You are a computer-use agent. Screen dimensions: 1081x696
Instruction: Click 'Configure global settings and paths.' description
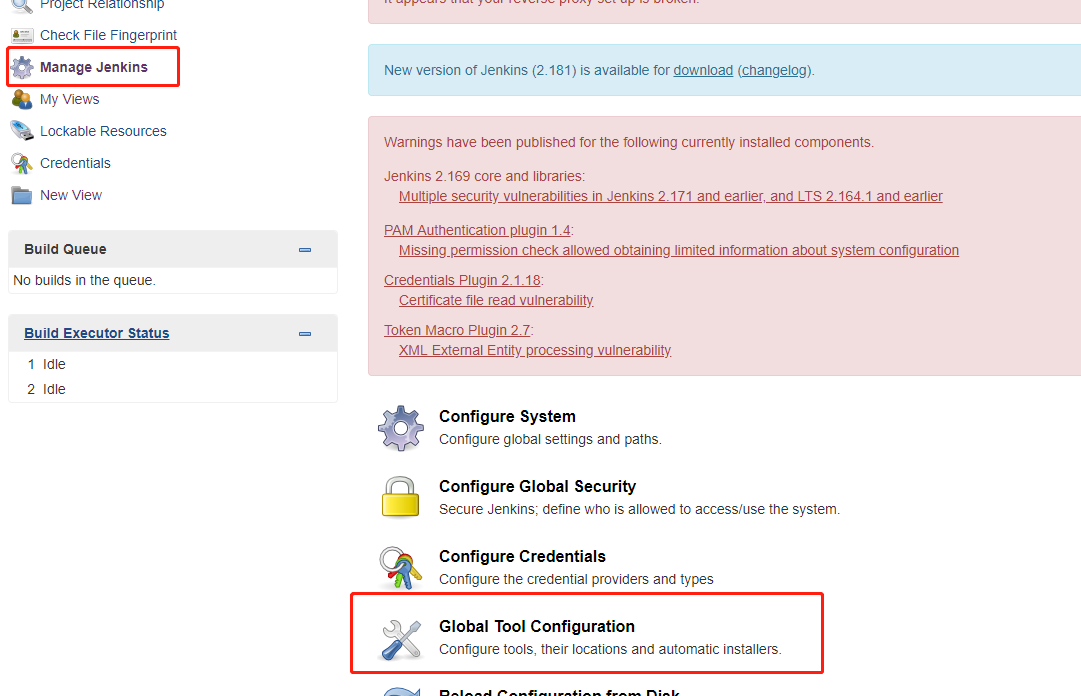pyautogui.click(x=550, y=440)
